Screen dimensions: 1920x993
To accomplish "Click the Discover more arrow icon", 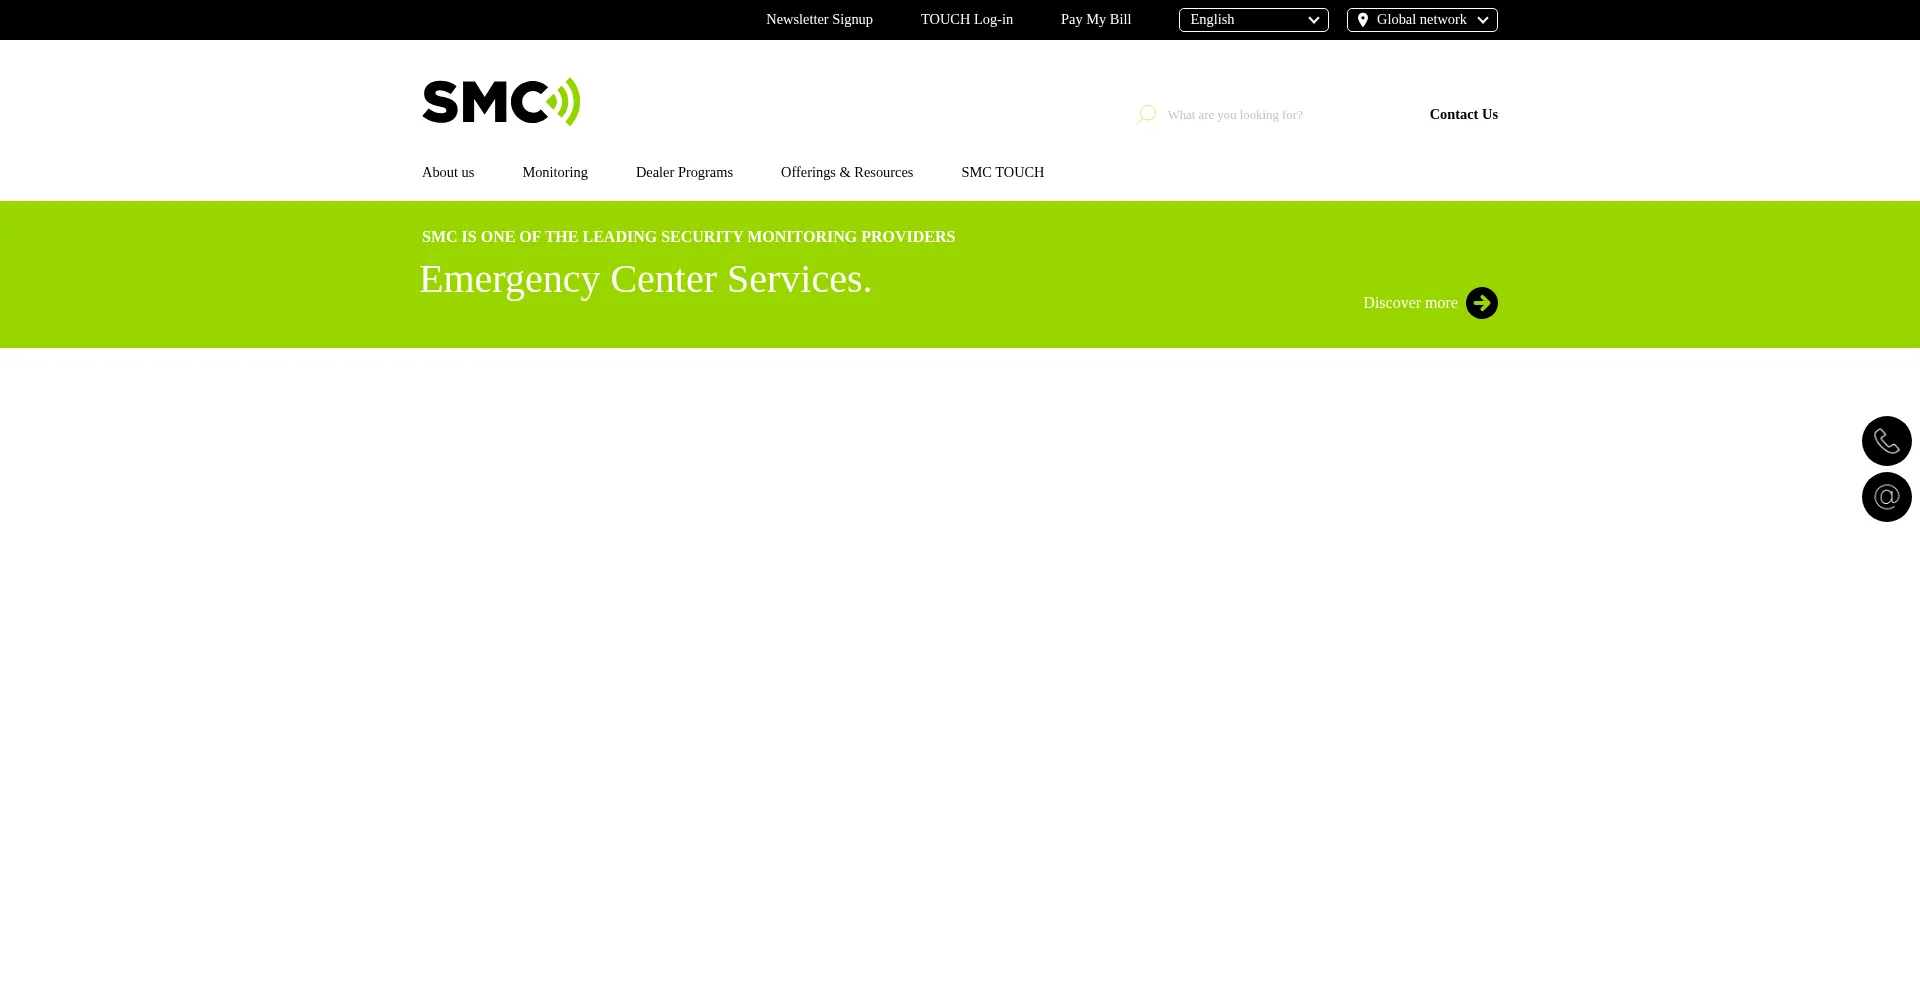I will coord(1481,303).
